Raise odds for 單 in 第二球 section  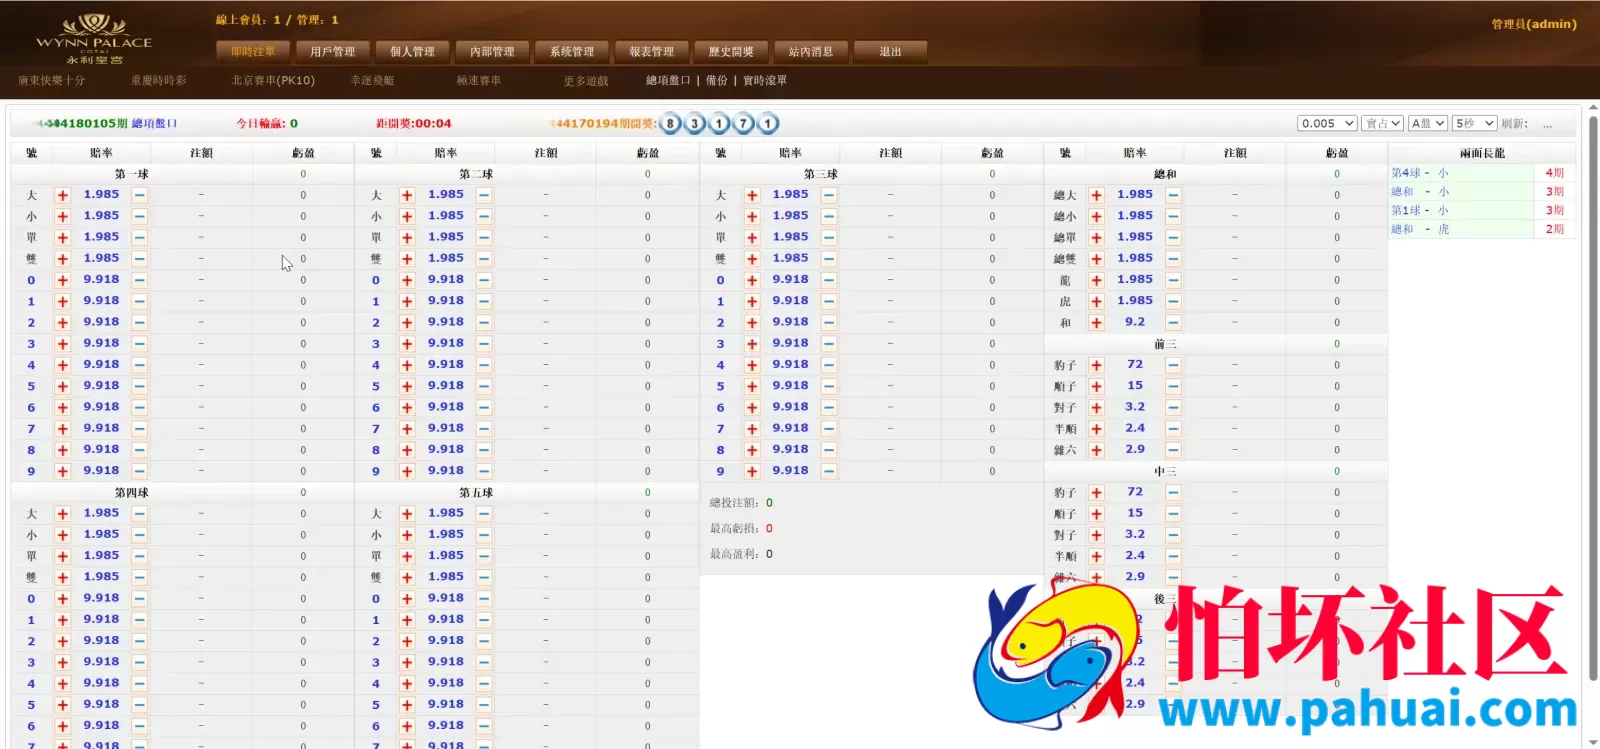(407, 238)
